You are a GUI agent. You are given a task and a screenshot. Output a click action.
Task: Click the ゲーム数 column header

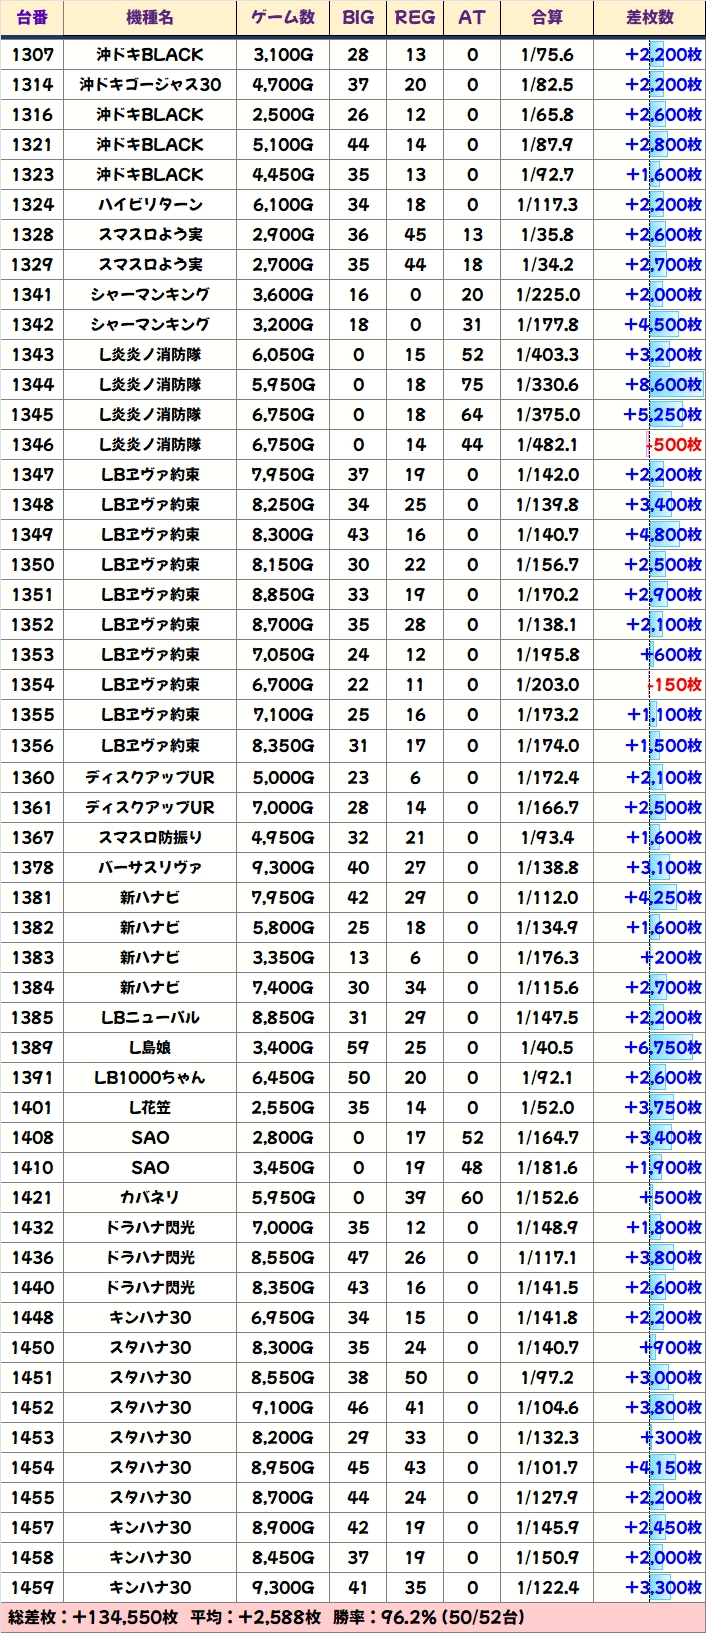click(283, 18)
